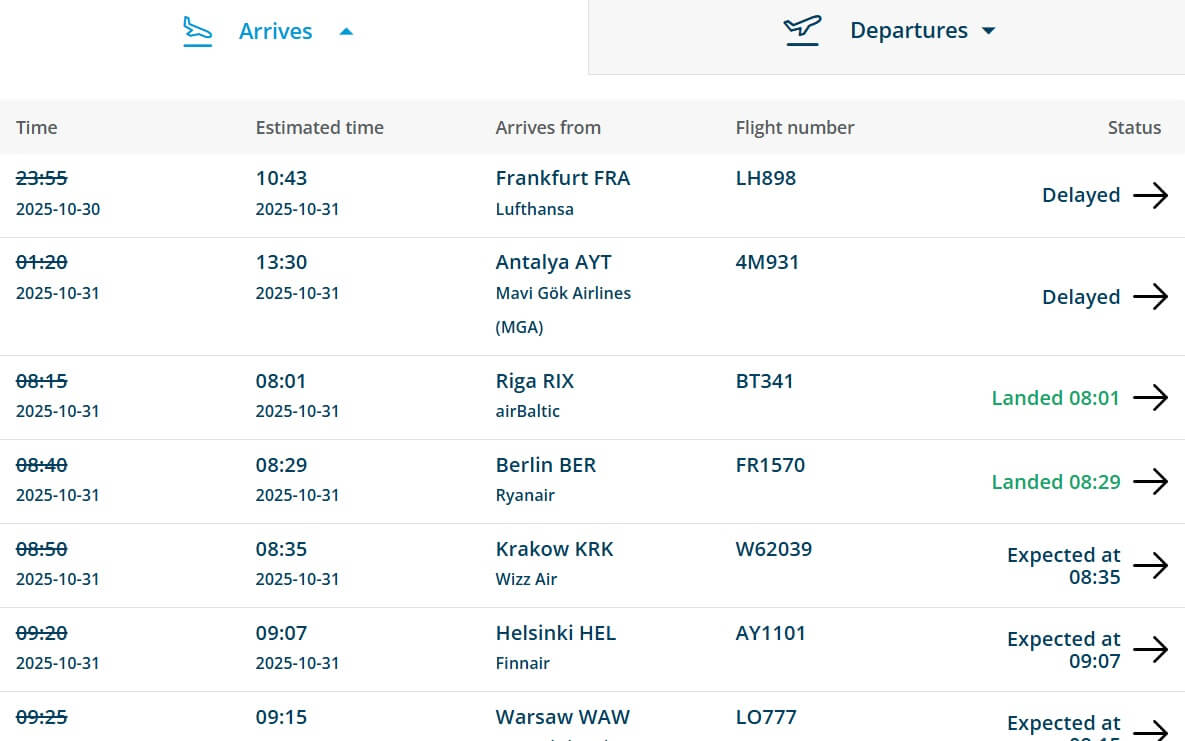Viewport: 1185px width, 741px height.
Task: Open details arrow for Krakow W62039 flight
Action: pyautogui.click(x=1150, y=566)
